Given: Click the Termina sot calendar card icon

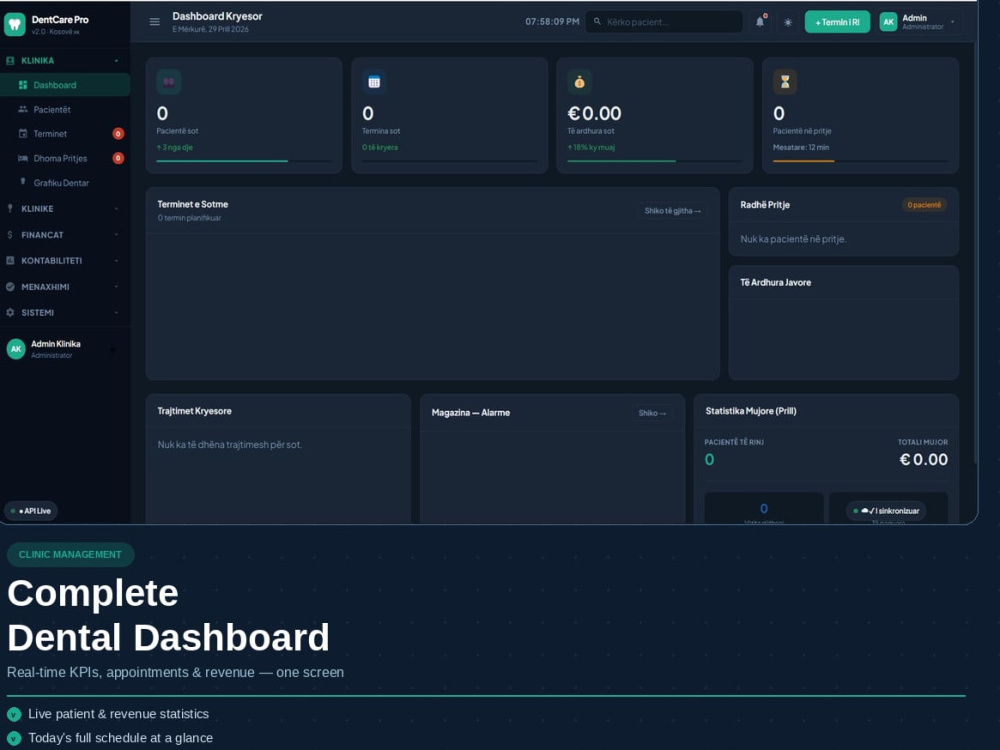Looking at the screenshot, I should click(374, 82).
